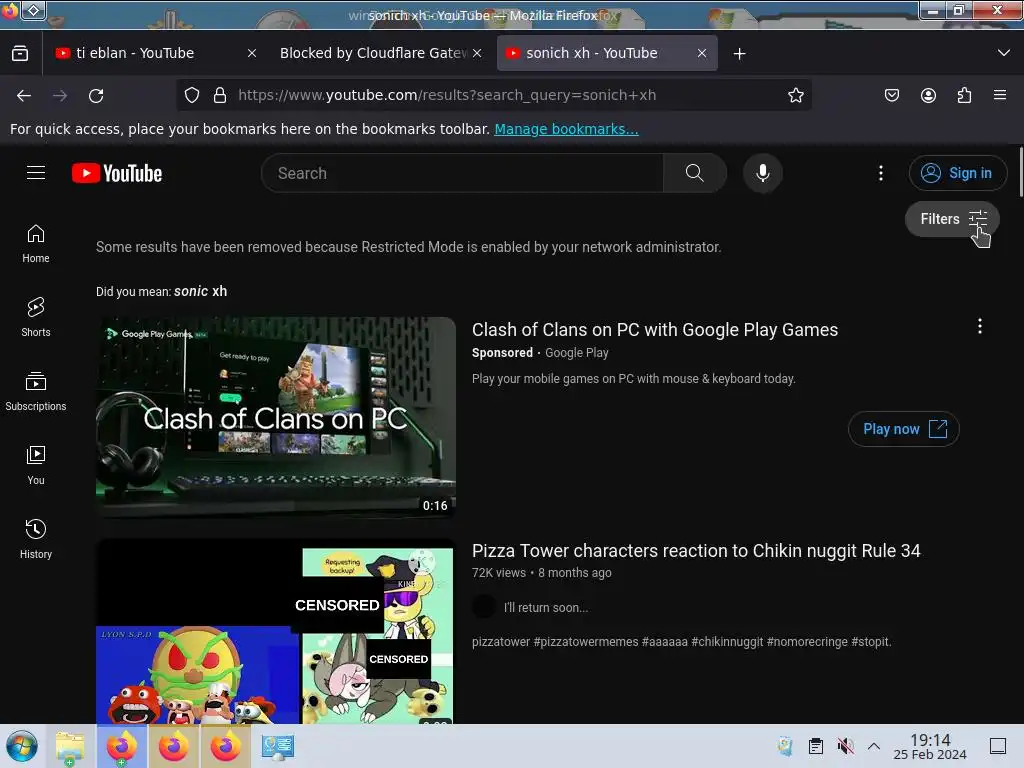Expand the hidden system tray icons
This screenshot has height=768, width=1024.
[x=874, y=746]
